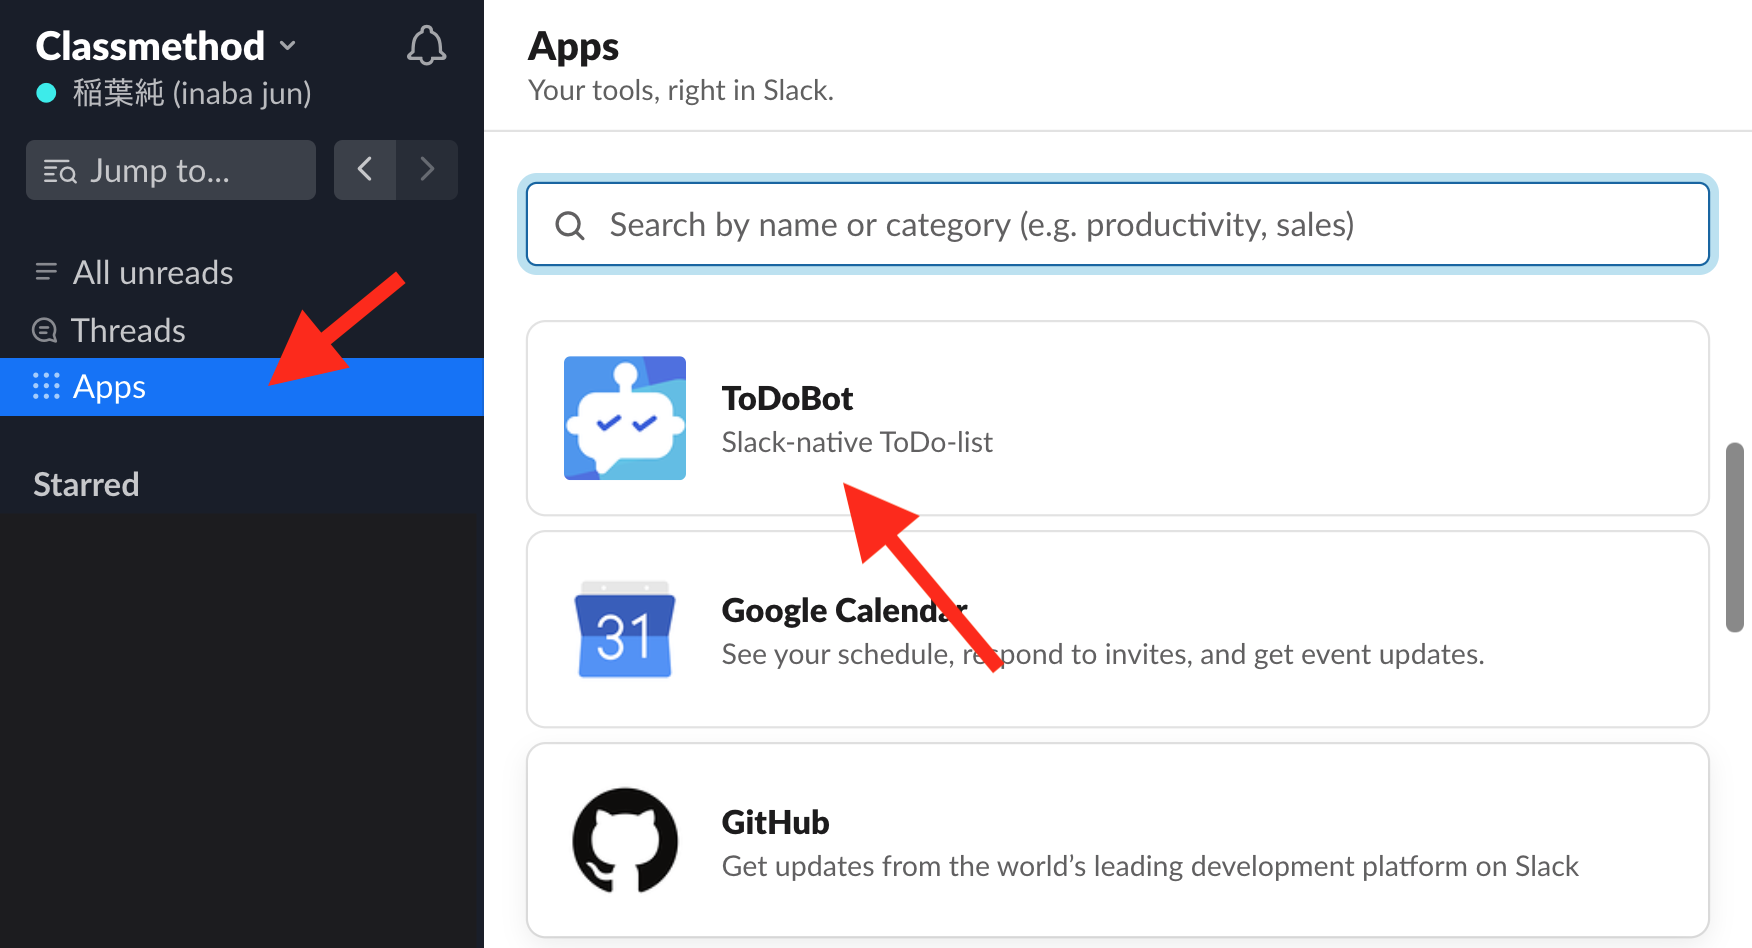
Task: Click the All unreads icon
Action: (45, 271)
